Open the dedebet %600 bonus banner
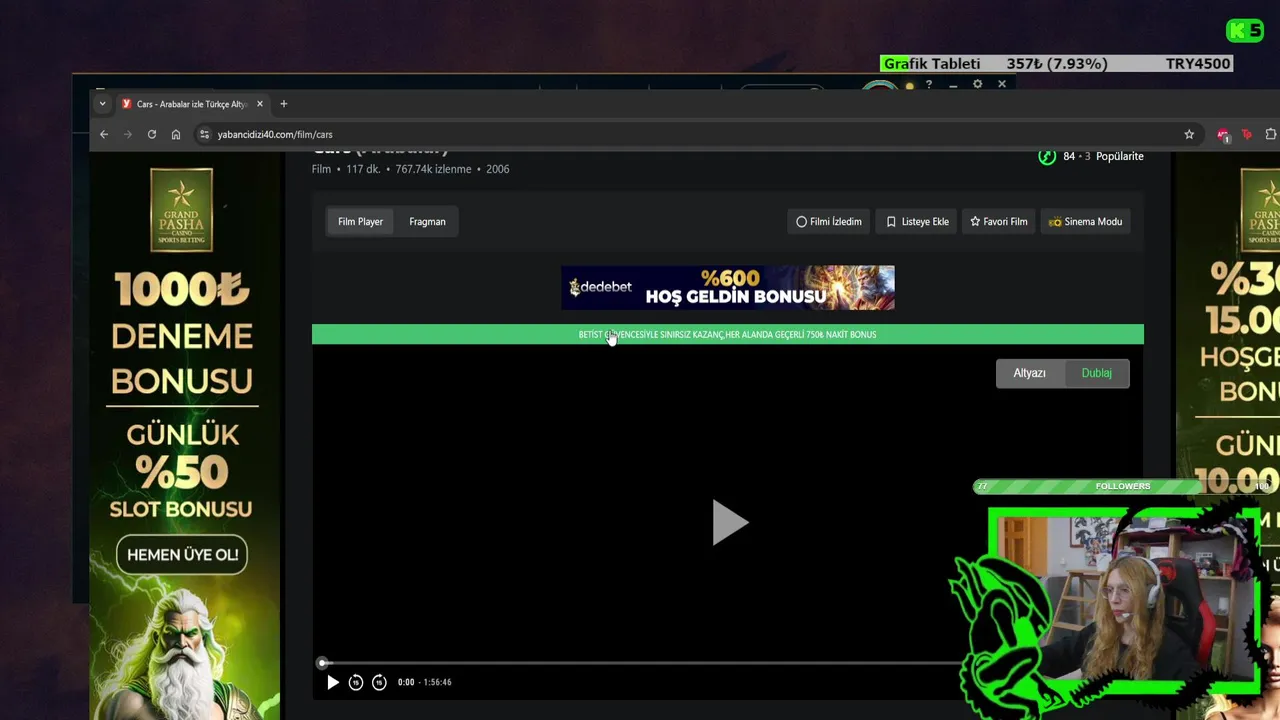This screenshot has height=720, width=1280. pos(728,288)
